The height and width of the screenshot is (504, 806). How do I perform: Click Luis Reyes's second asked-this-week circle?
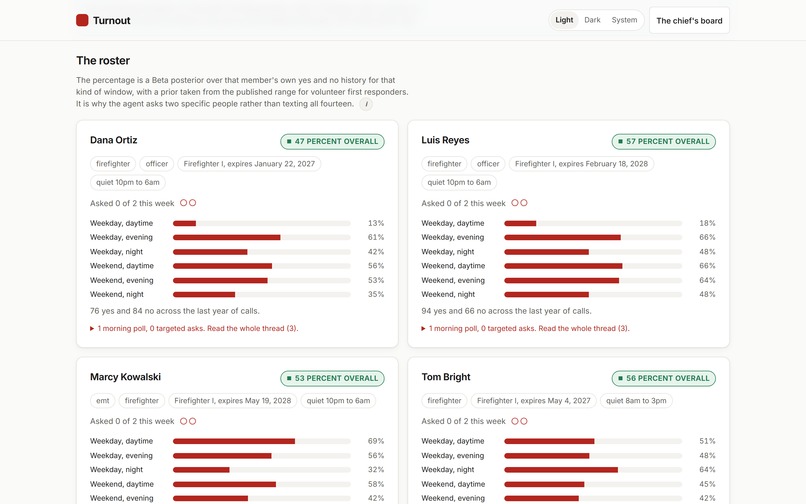[524, 203]
